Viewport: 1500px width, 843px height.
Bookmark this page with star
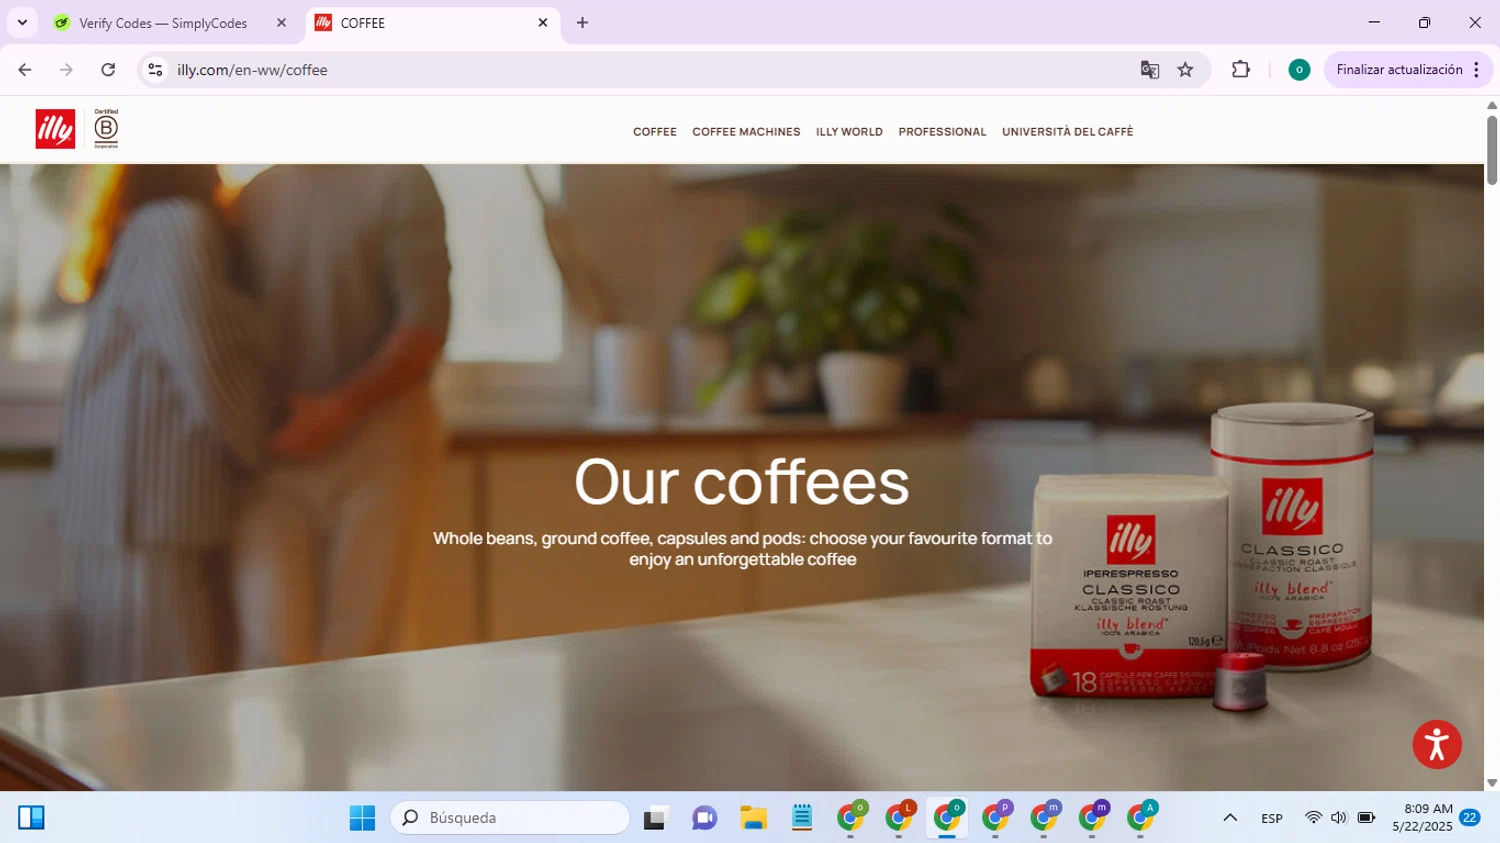point(1185,70)
